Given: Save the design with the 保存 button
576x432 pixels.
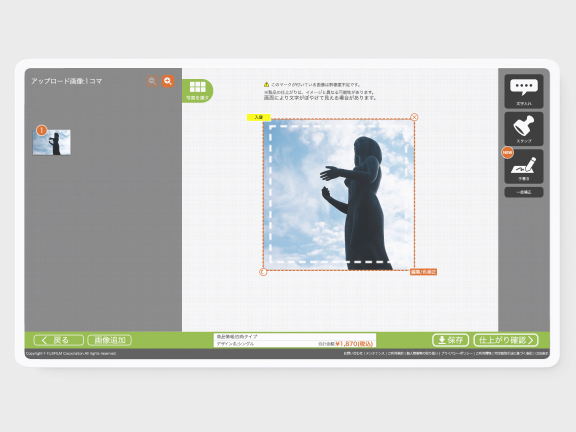Looking at the screenshot, I should pos(450,340).
